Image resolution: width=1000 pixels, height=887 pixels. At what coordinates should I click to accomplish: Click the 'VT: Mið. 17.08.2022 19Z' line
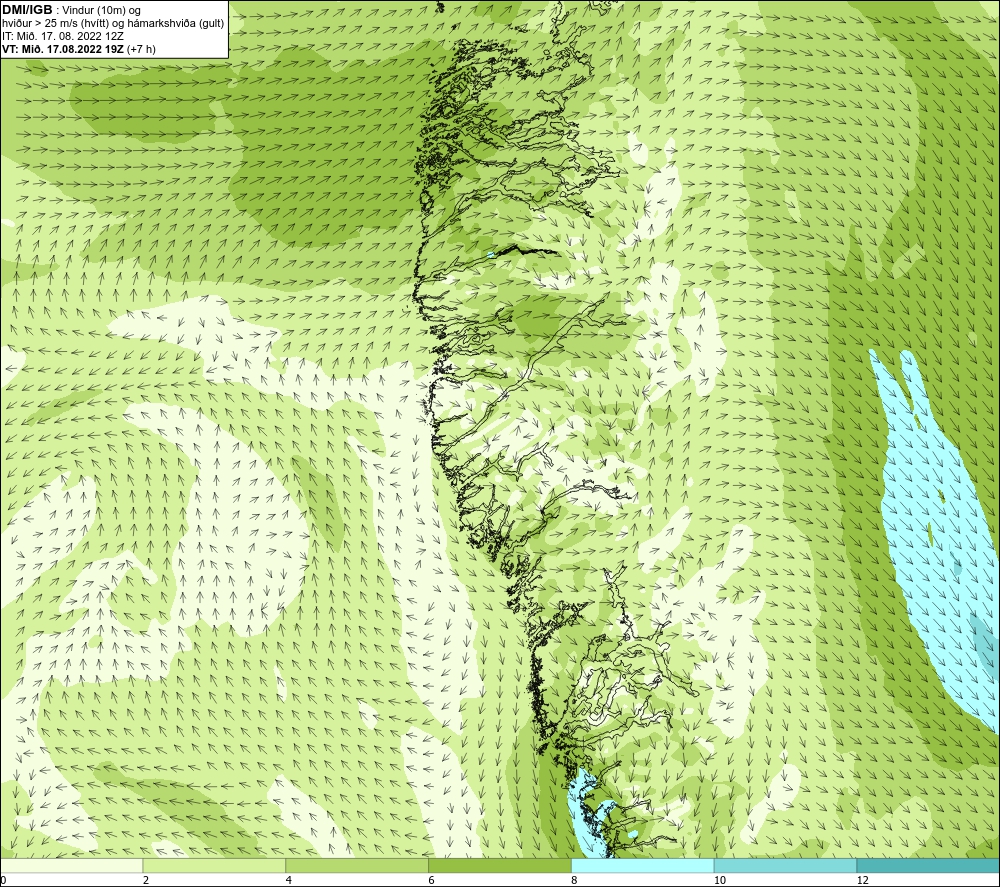[x=78, y=49]
